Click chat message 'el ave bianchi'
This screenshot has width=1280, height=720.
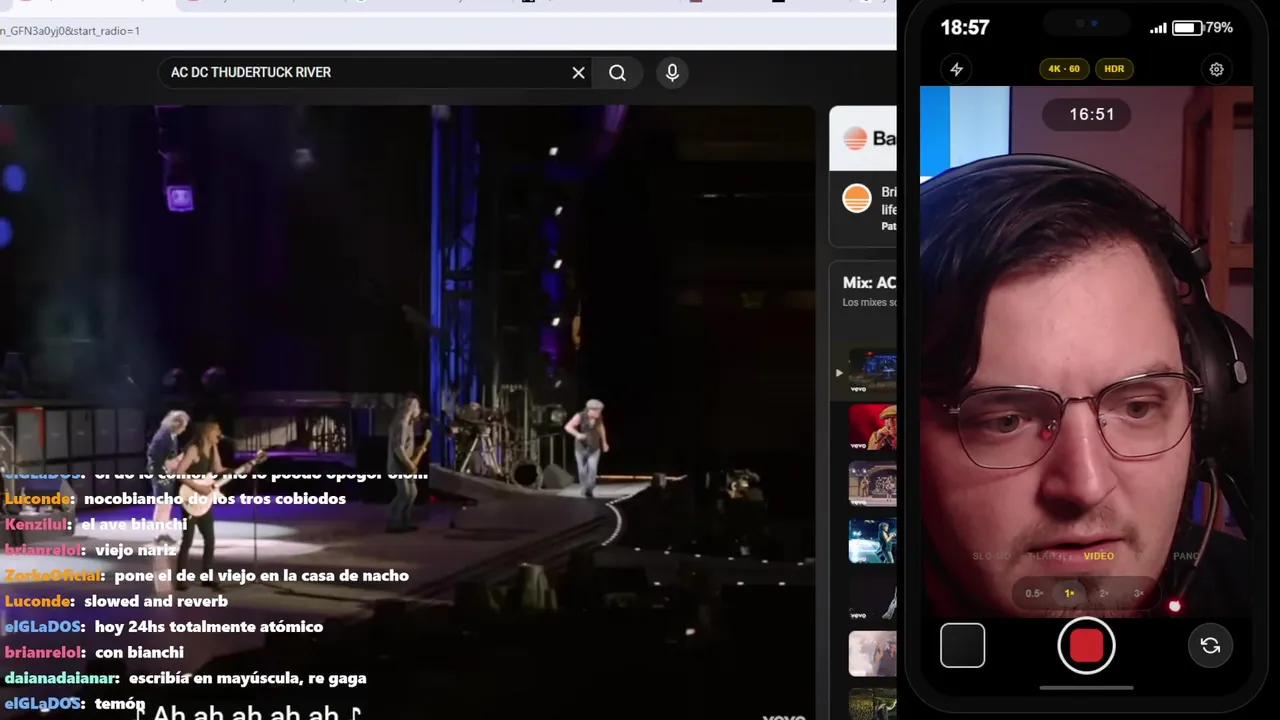pyautogui.click(x=134, y=524)
